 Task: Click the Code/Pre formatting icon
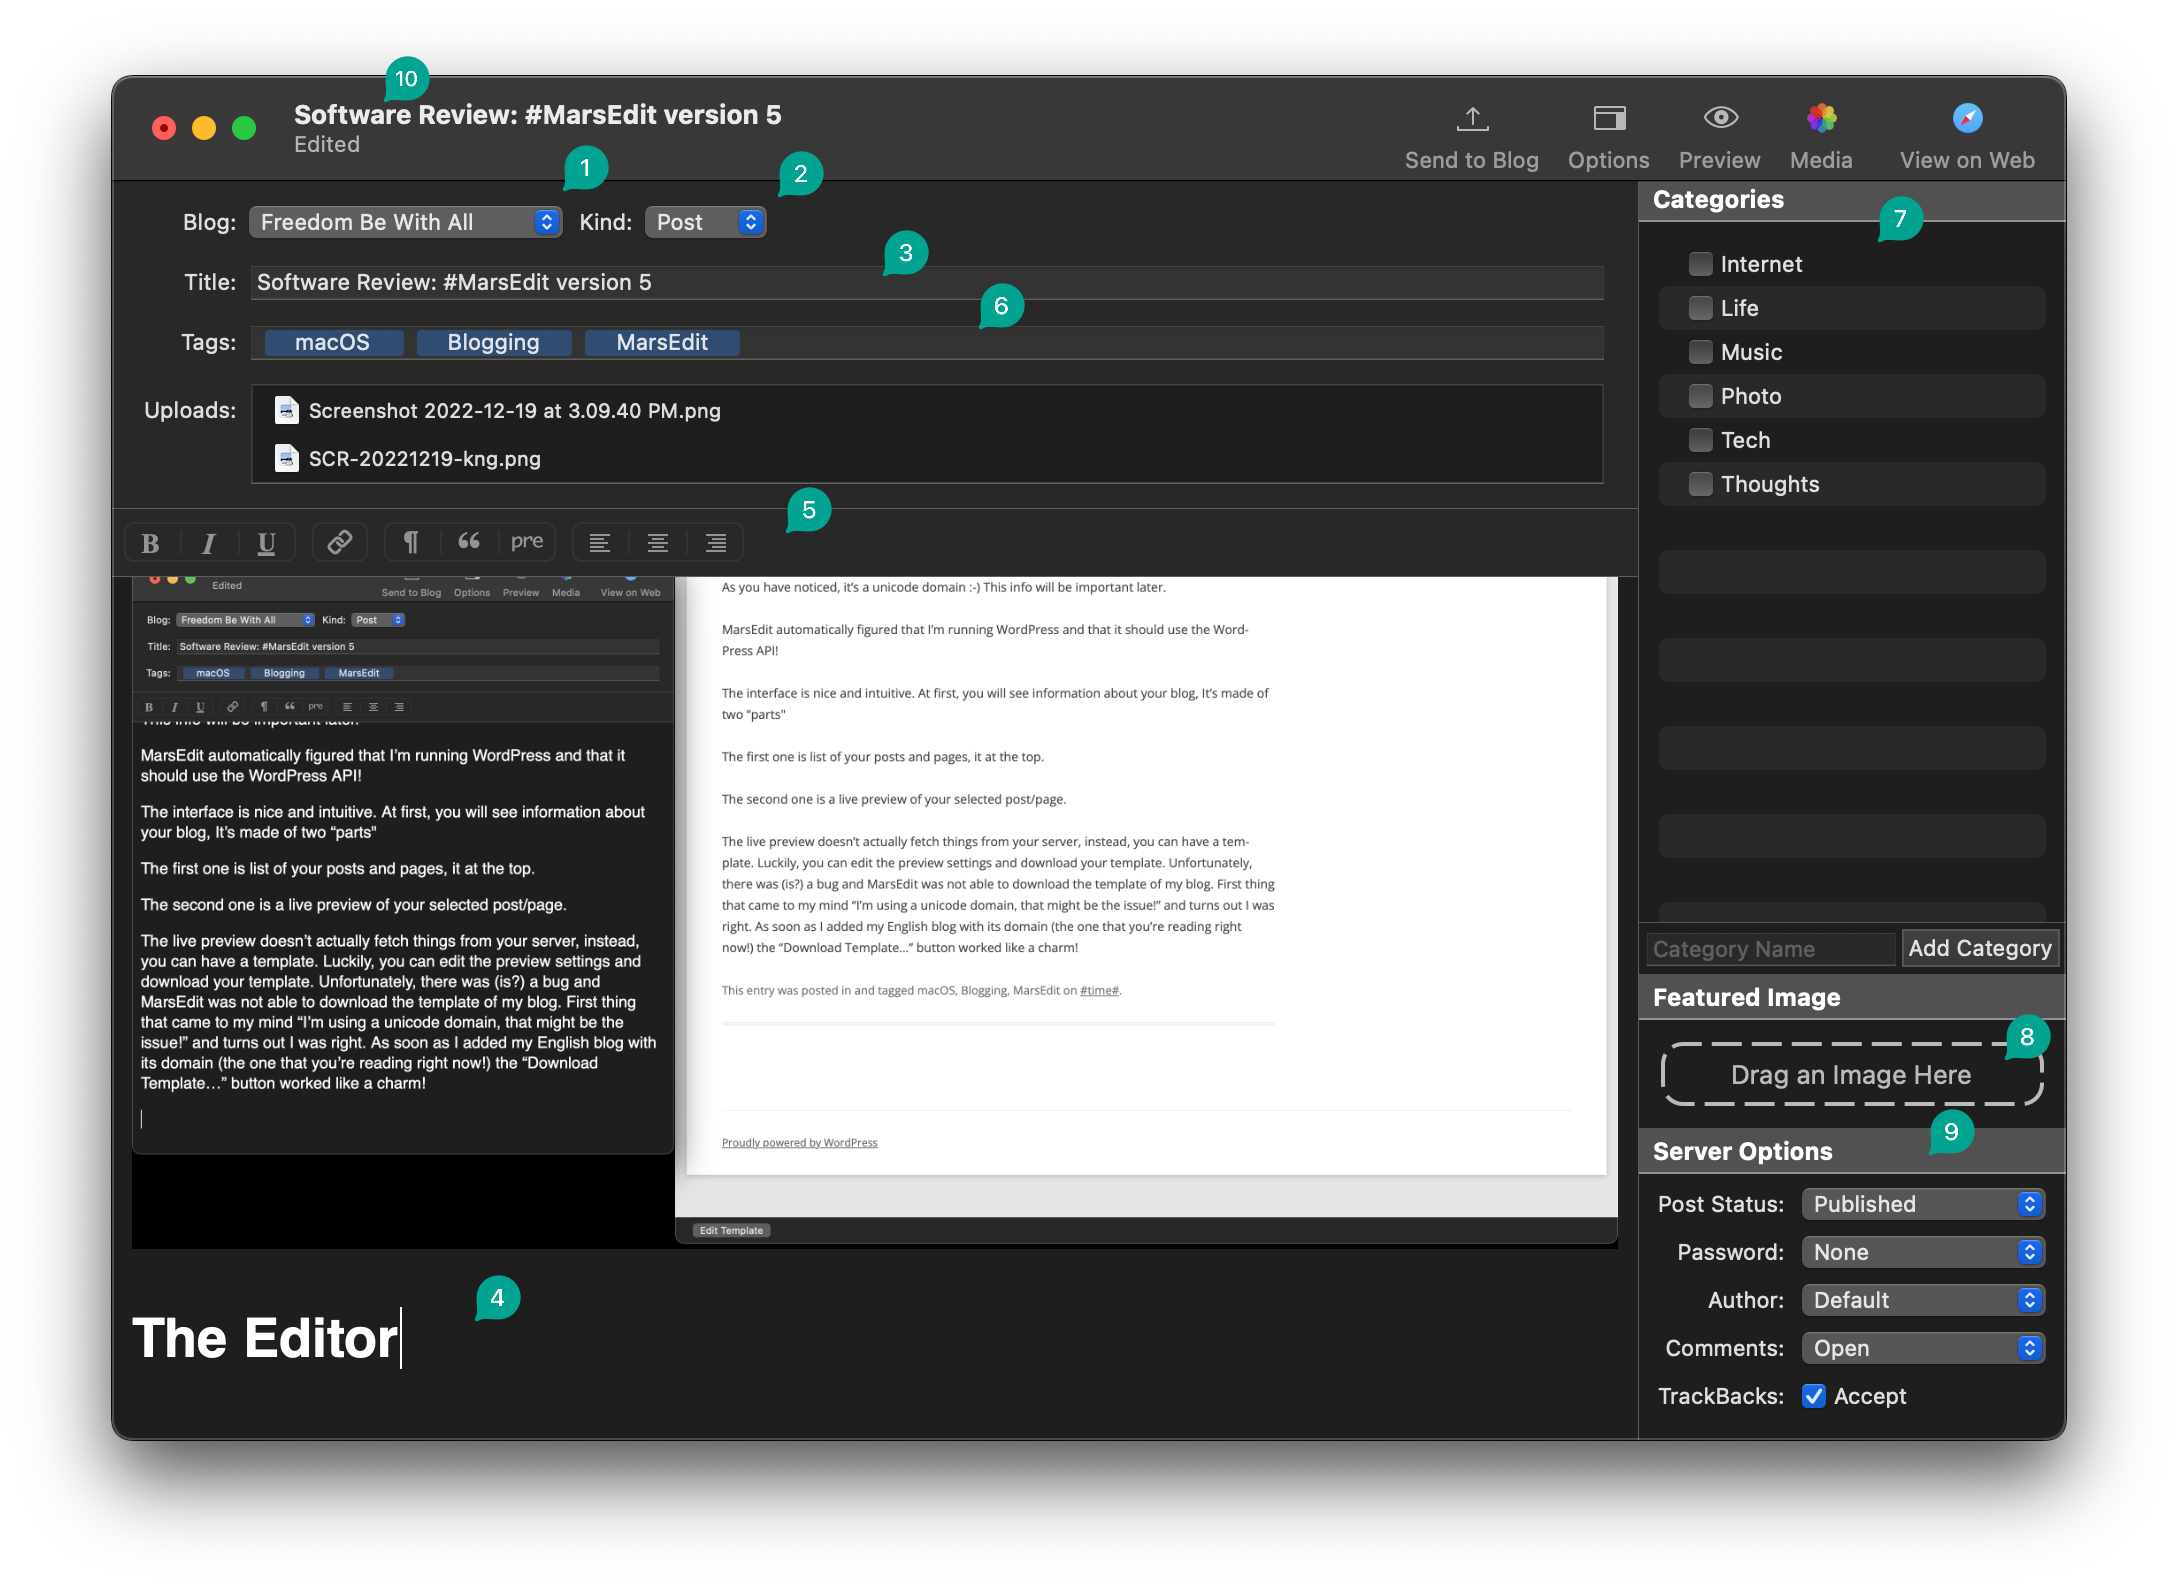(528, 541)
